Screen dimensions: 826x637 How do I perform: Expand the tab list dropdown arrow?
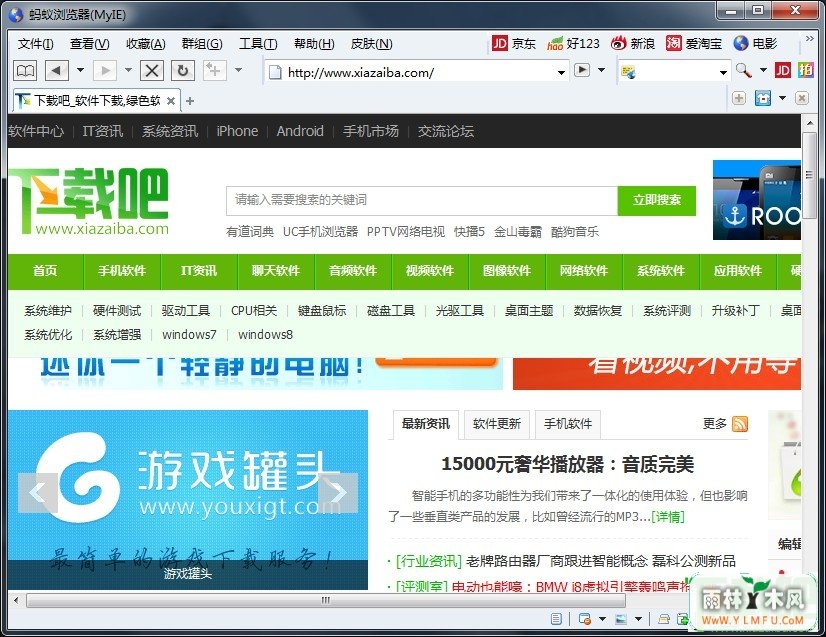782,98
